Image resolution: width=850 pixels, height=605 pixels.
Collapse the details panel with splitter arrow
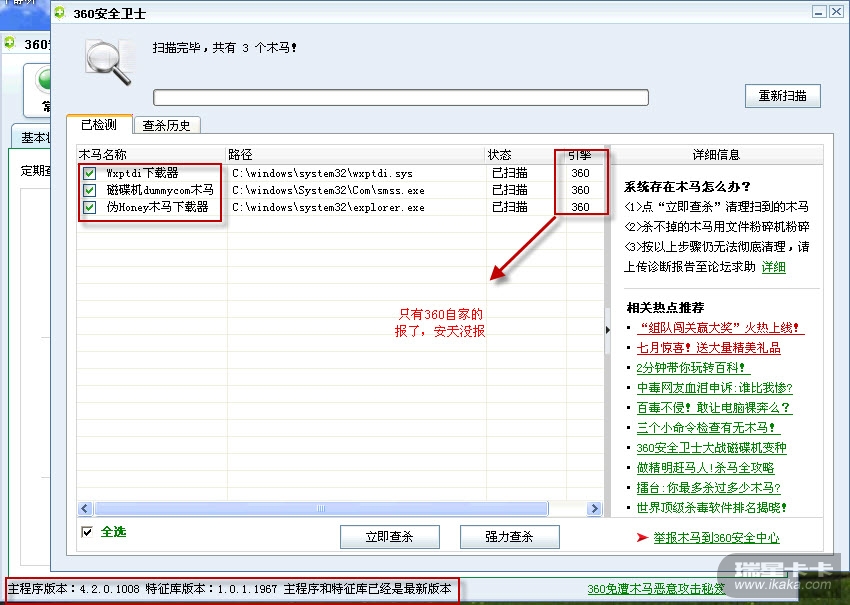point(608,330)
